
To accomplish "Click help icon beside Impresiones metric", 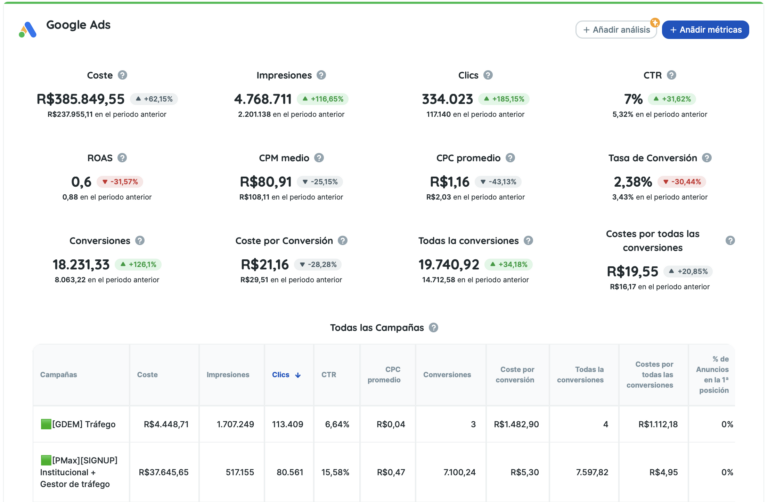I will [x=321, y=75].
